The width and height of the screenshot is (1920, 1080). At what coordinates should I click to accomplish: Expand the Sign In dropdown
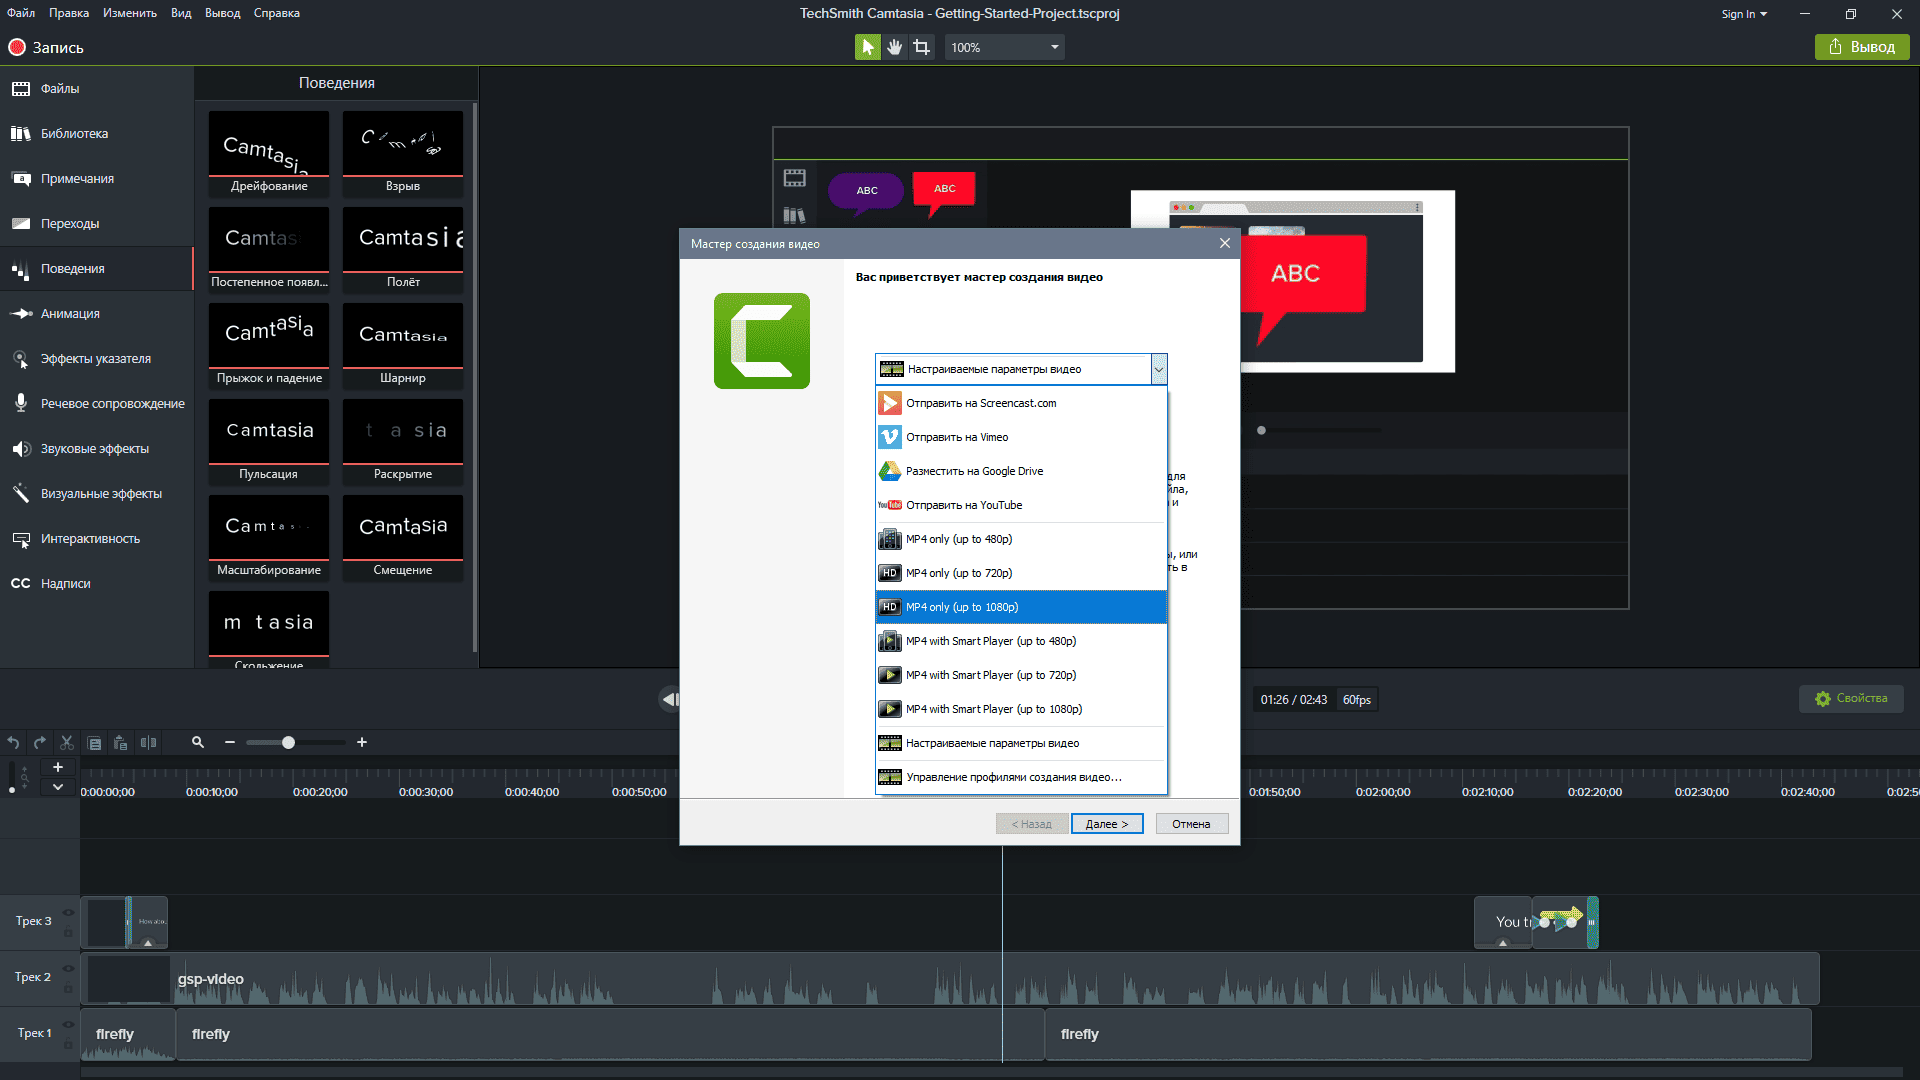1744,14
